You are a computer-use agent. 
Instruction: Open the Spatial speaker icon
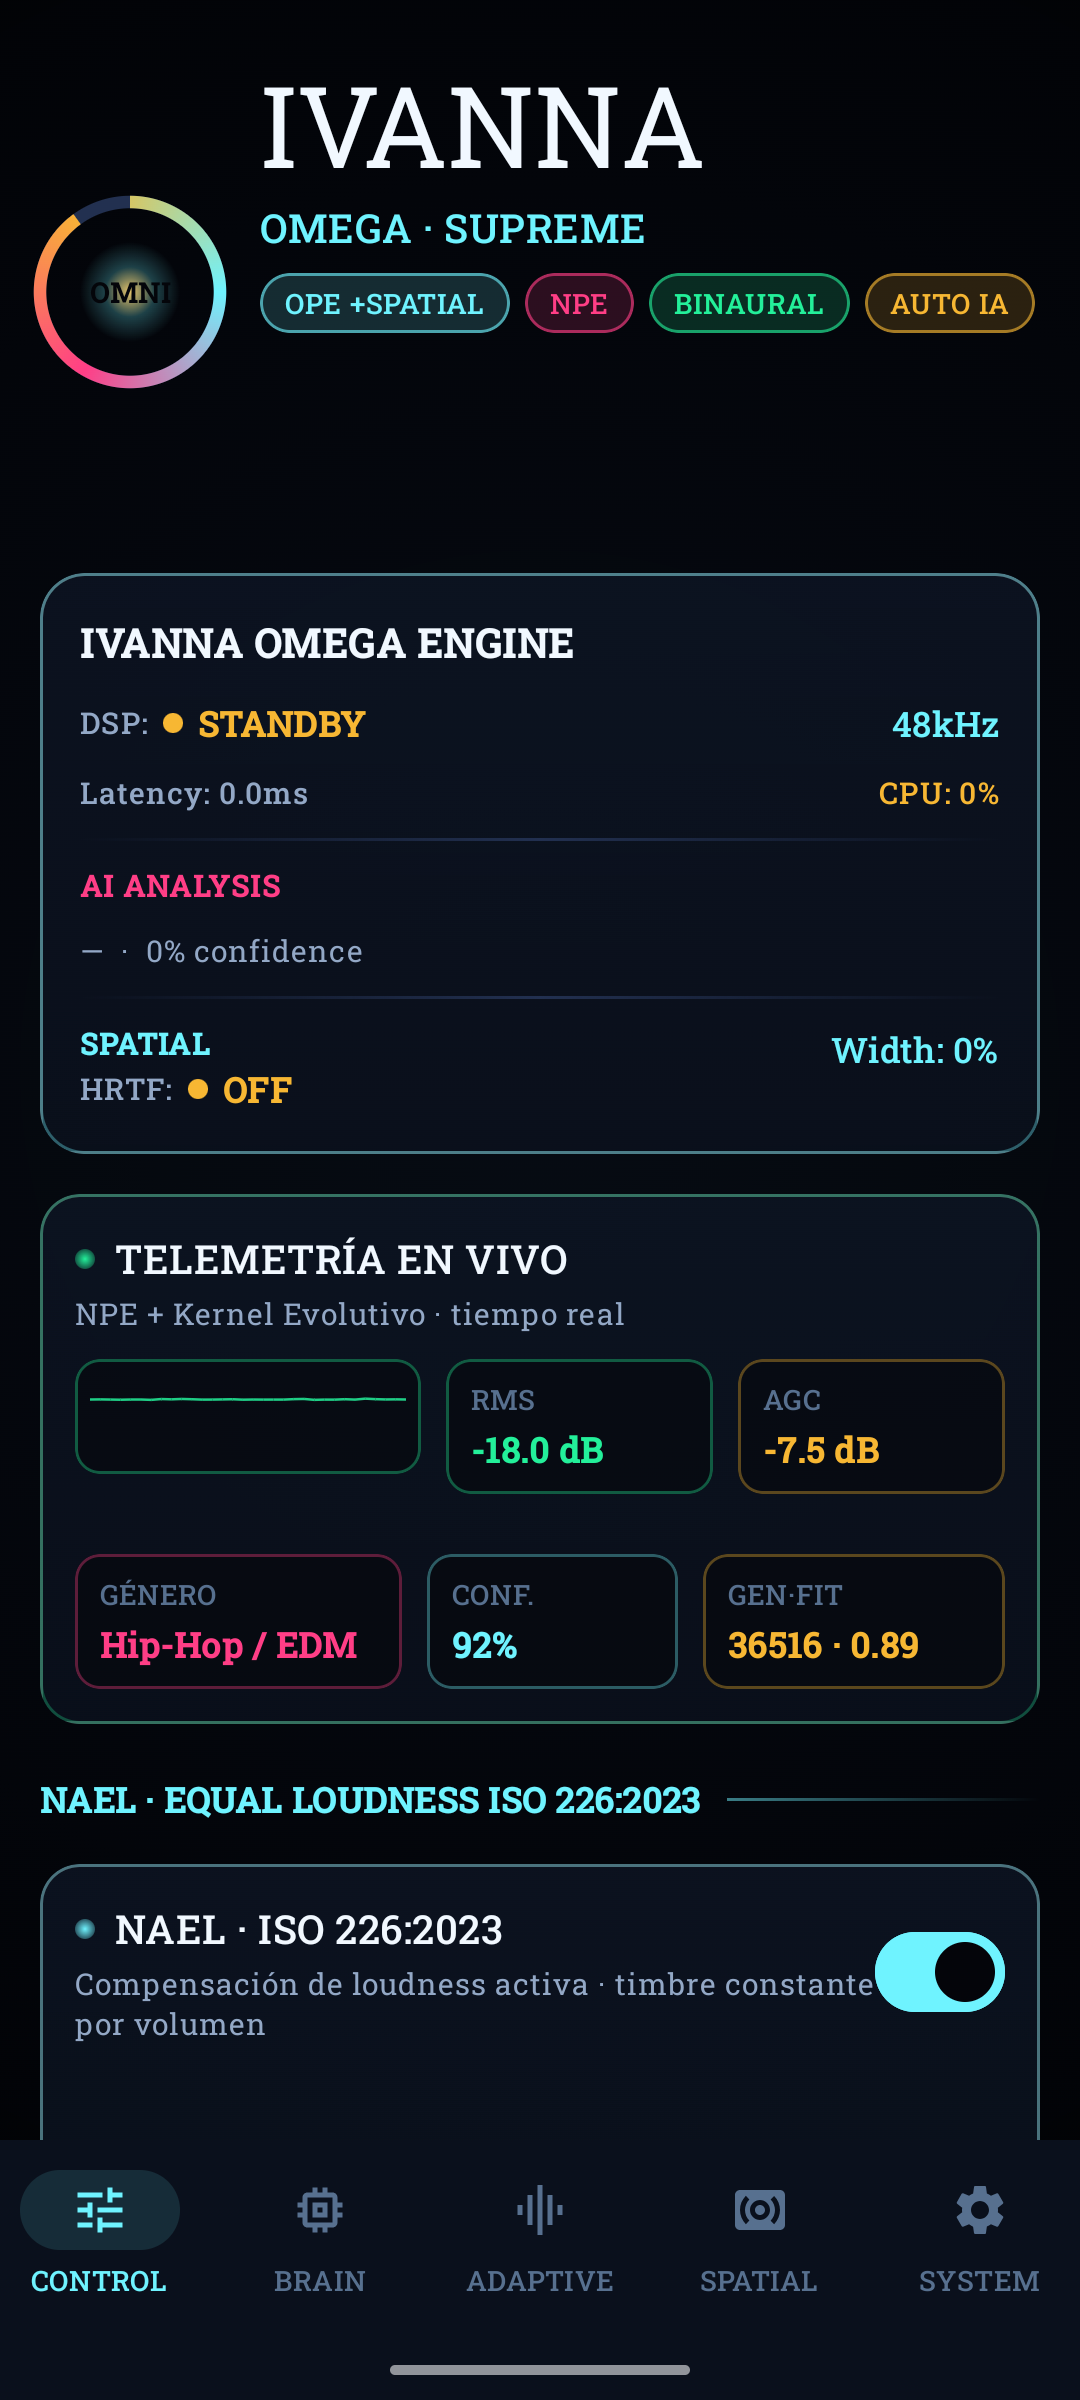(x=760, y=2210)
